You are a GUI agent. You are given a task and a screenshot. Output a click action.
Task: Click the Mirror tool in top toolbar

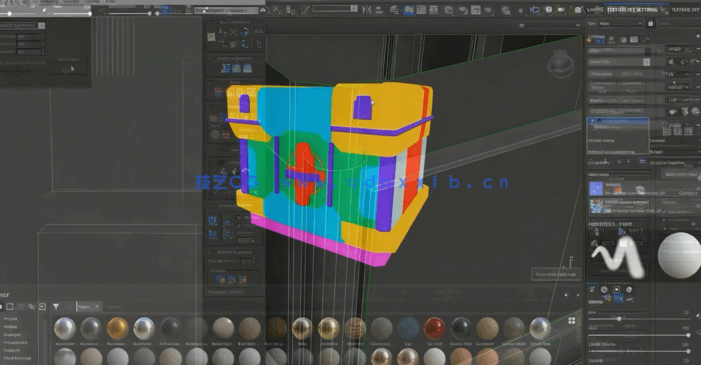(x=367, y=9)
